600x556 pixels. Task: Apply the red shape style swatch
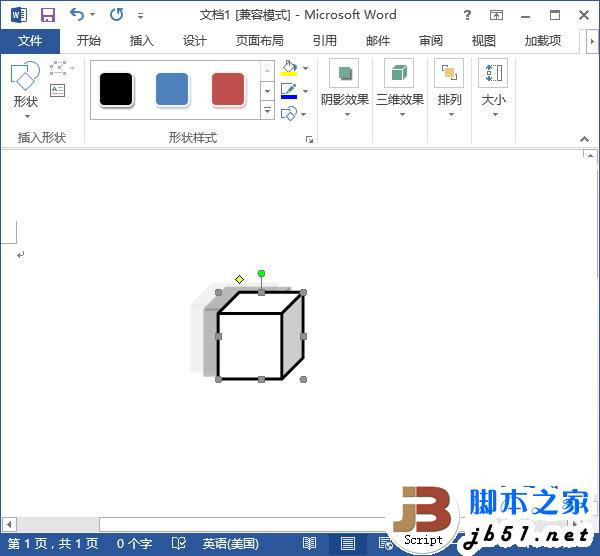click(x=228, y=90)
